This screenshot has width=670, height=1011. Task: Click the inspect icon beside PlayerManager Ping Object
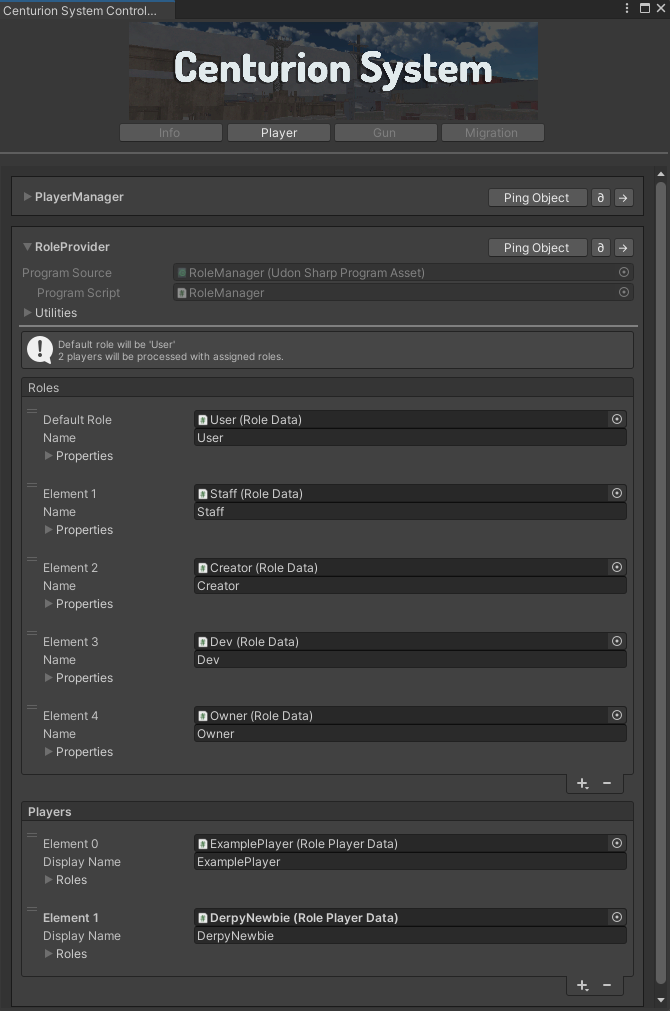click(x=600, y=197)
